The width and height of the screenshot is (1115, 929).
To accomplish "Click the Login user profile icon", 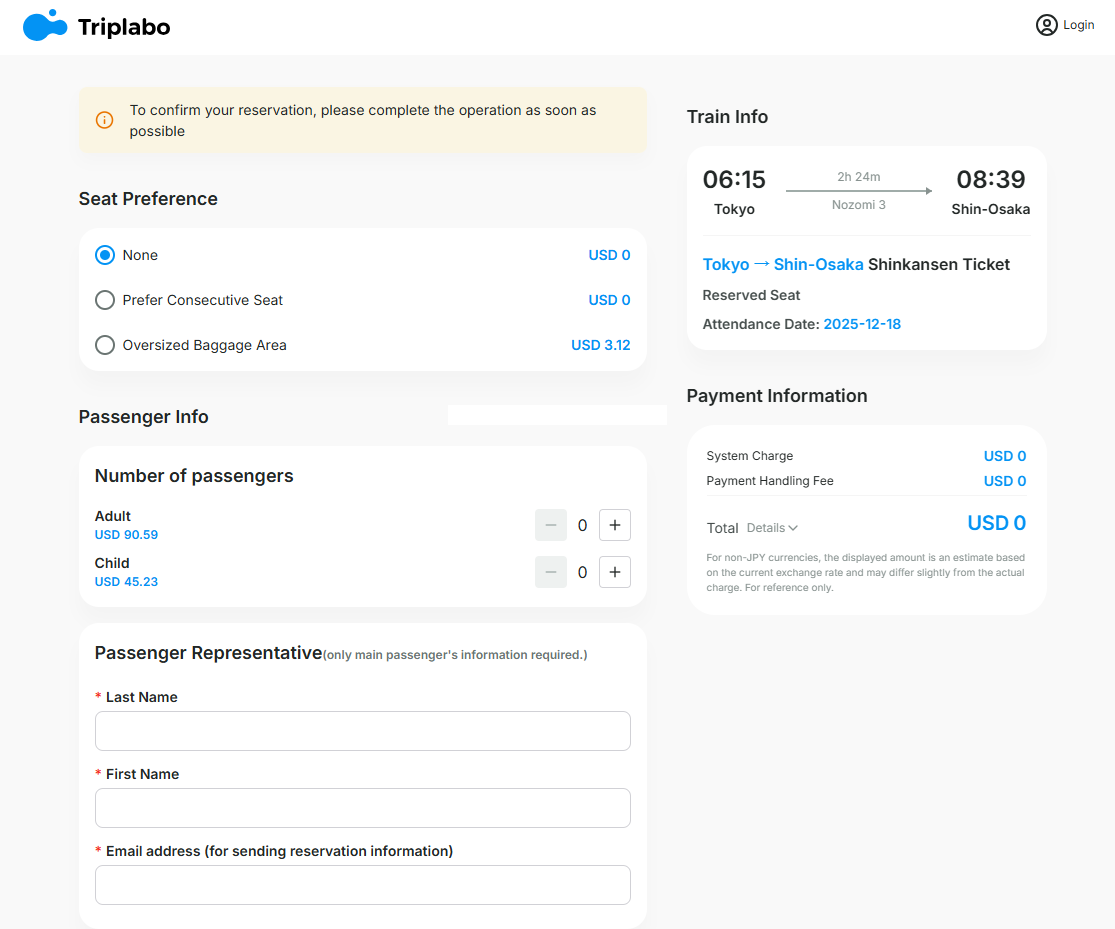I will click(x=1046, y=25).
